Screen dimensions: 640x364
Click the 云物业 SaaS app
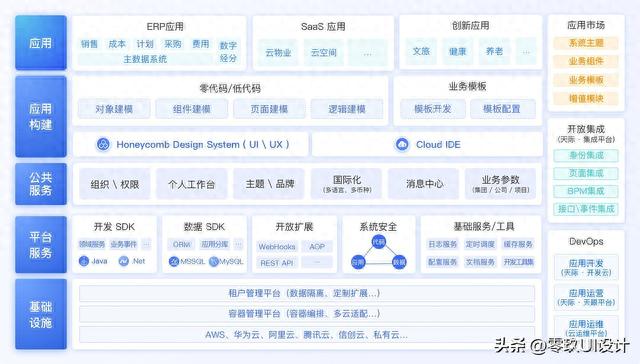pyautogui.click(x=278, y=52)
